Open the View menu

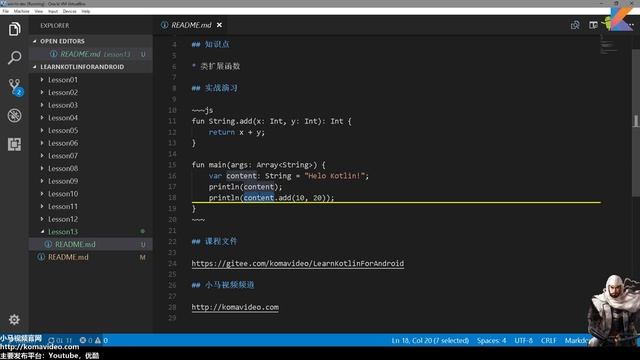click(x=38, y=11)
